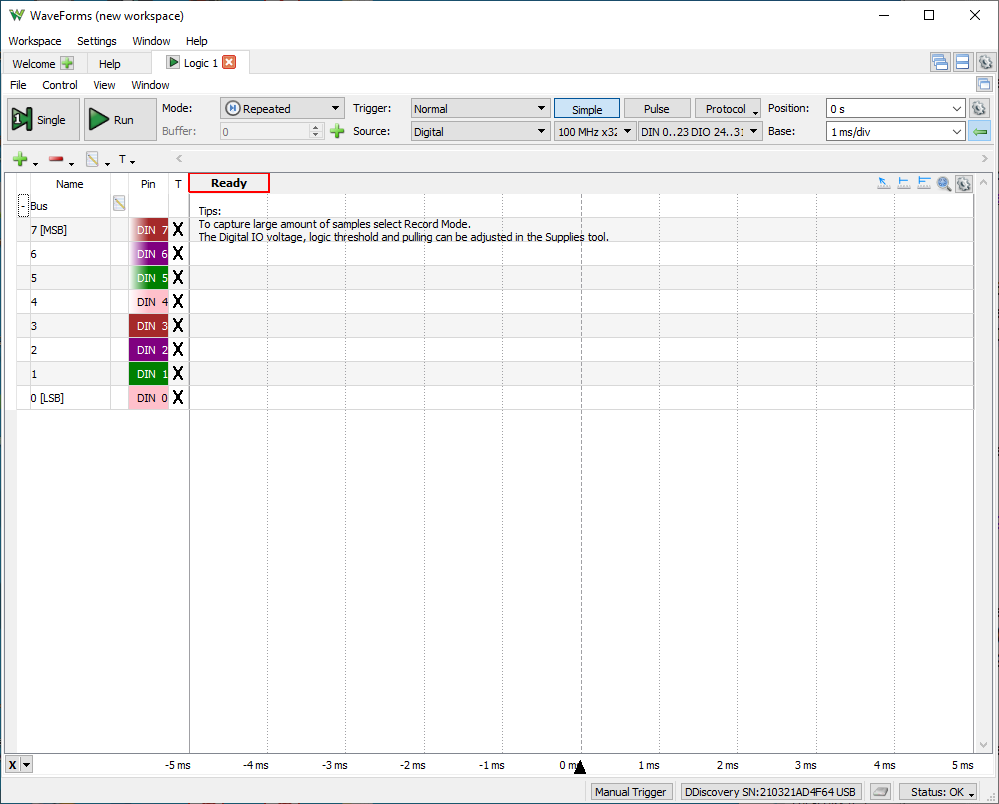Toggle the trigger X for DIN 7
Image resolution: width=999 pixels, height=804 pixels.
178,229
